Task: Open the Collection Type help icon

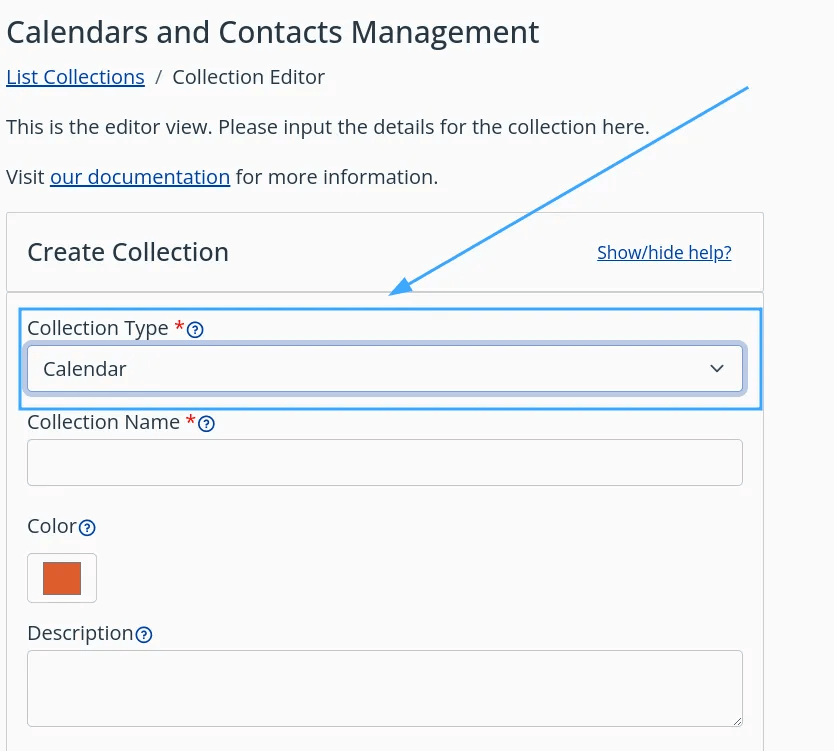Action: [196, 328]
